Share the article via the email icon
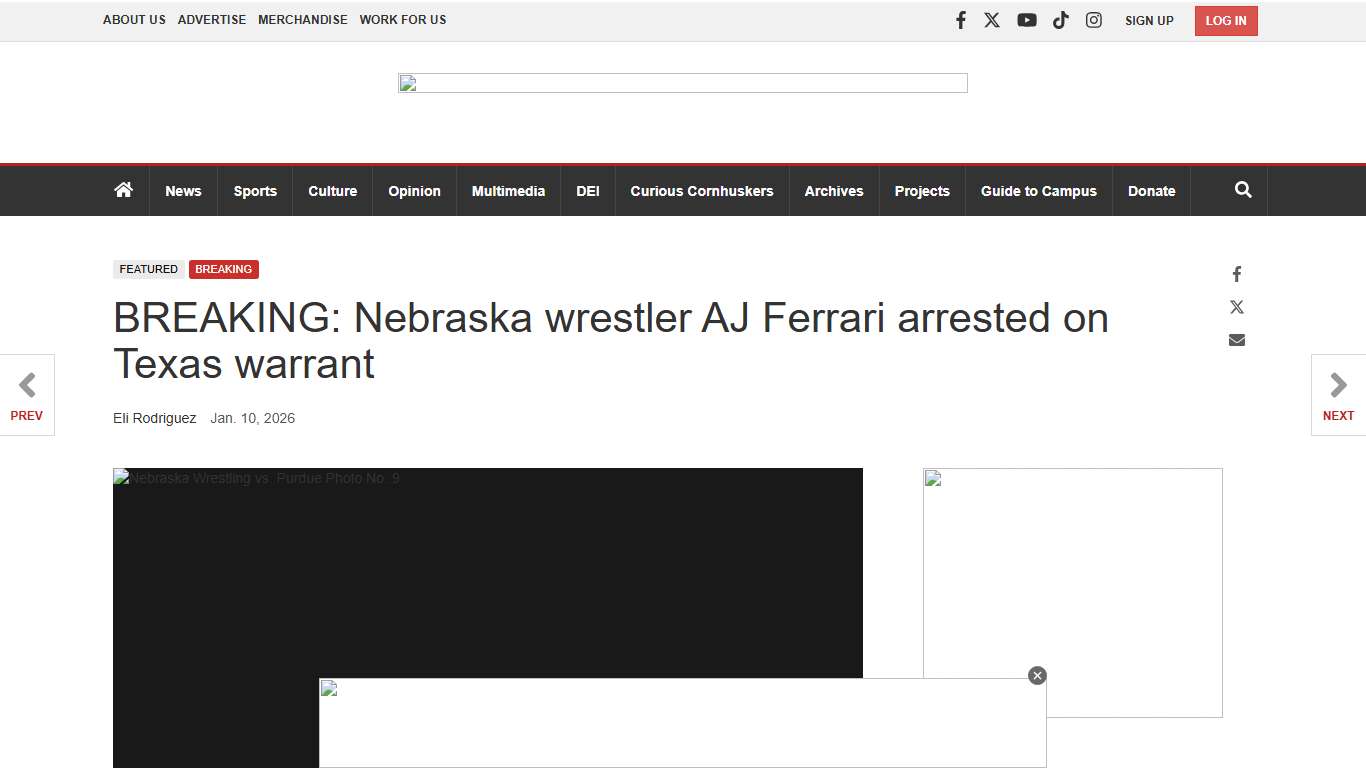 tap(1236, 339)
